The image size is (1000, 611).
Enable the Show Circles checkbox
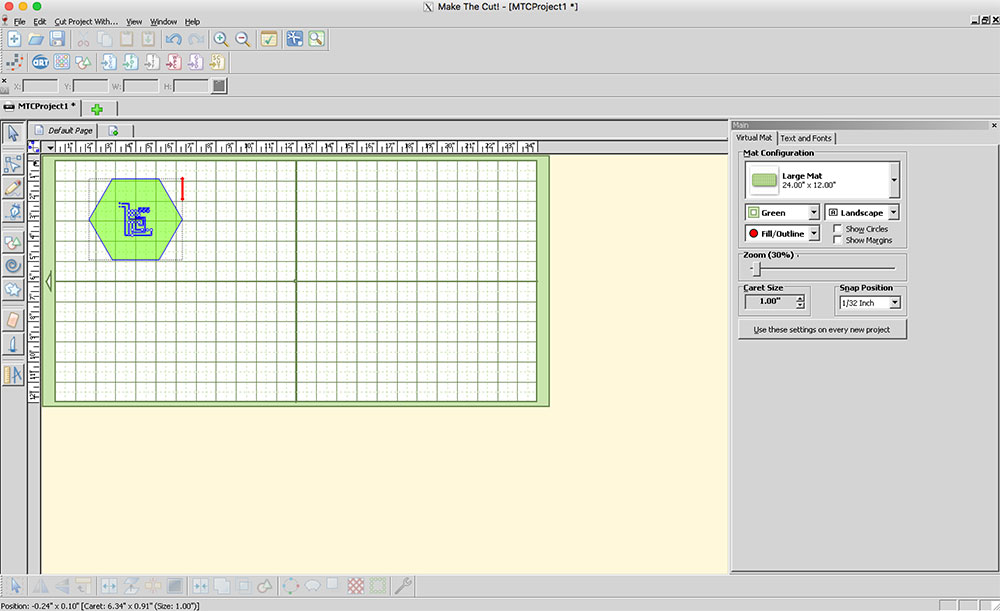pos(837,228)
